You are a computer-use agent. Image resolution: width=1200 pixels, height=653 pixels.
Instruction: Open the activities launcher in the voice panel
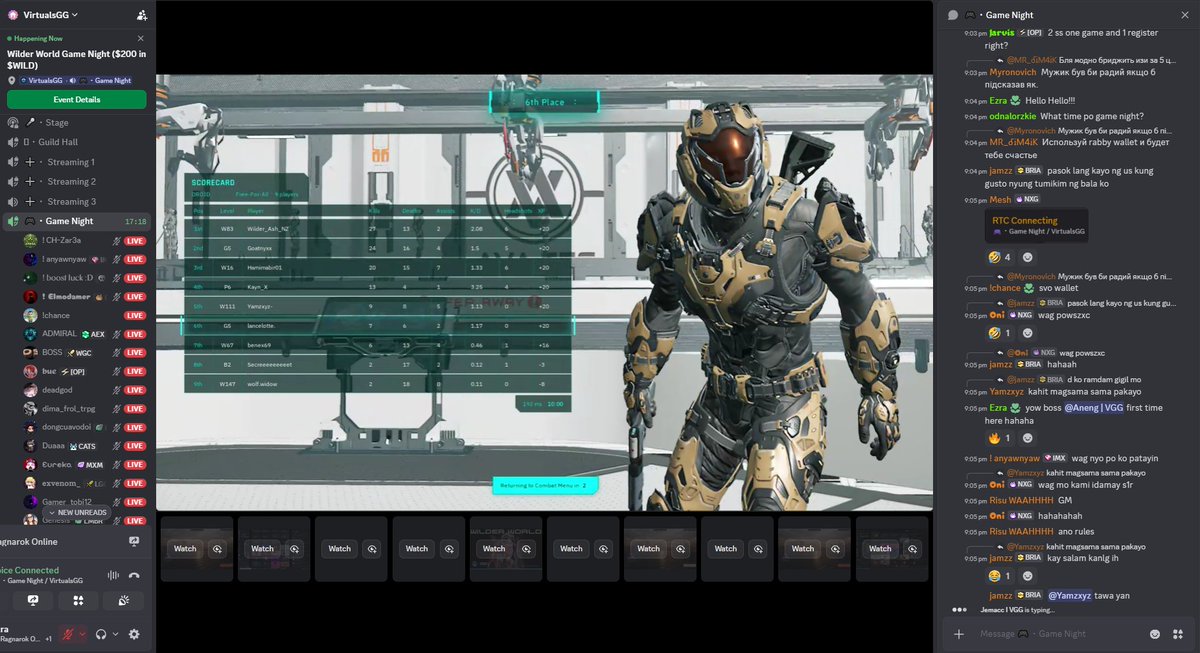(78, 600)
